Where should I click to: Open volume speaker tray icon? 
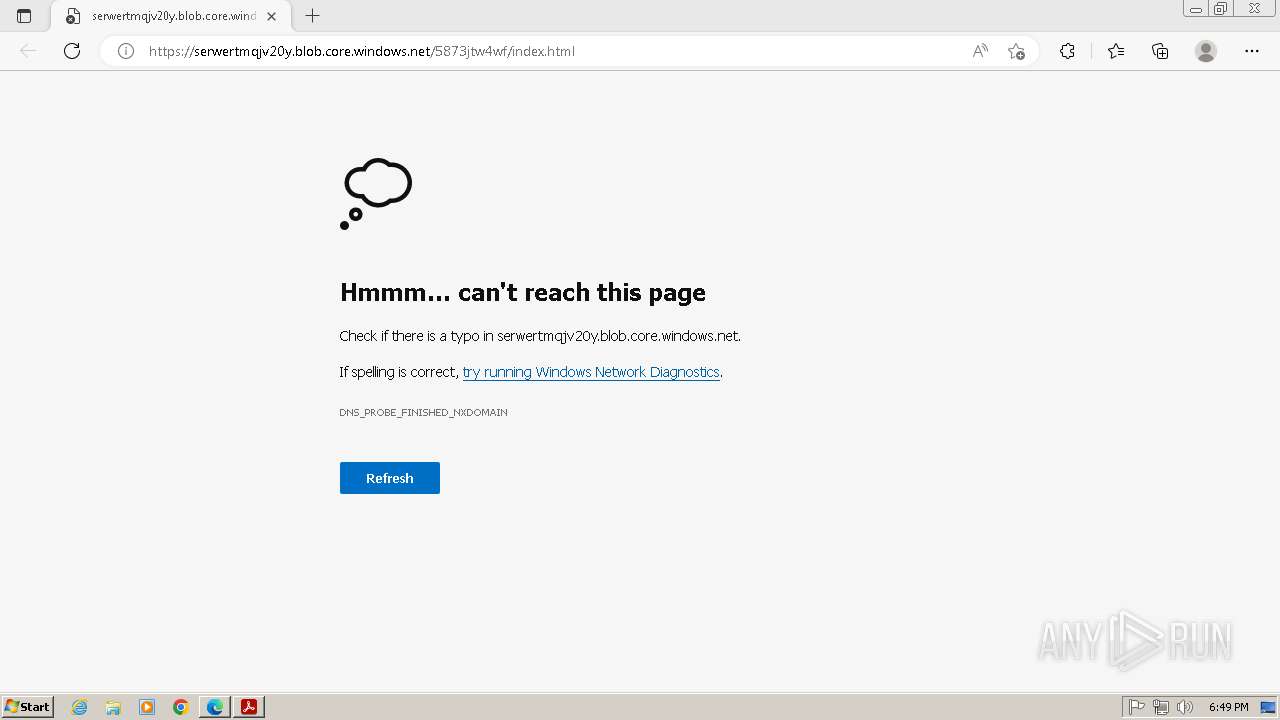click(x=1185, y=707)
